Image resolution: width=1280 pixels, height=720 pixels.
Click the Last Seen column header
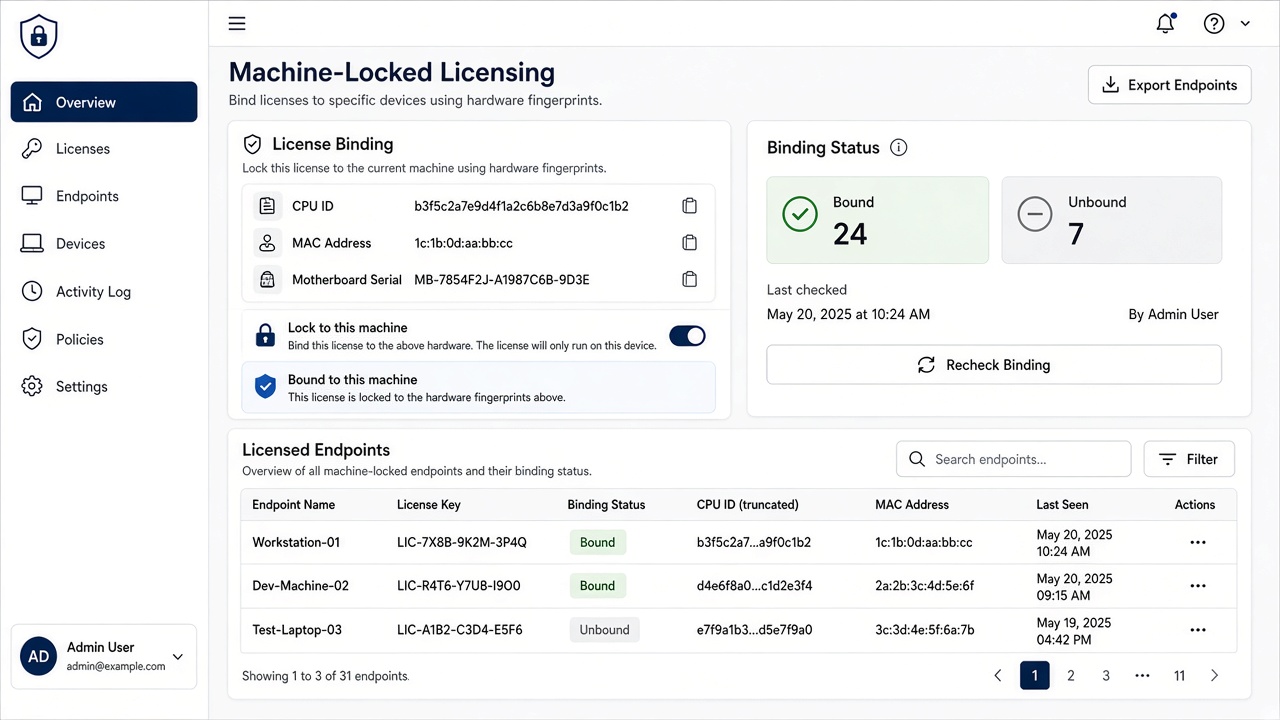pos(1062,505)
